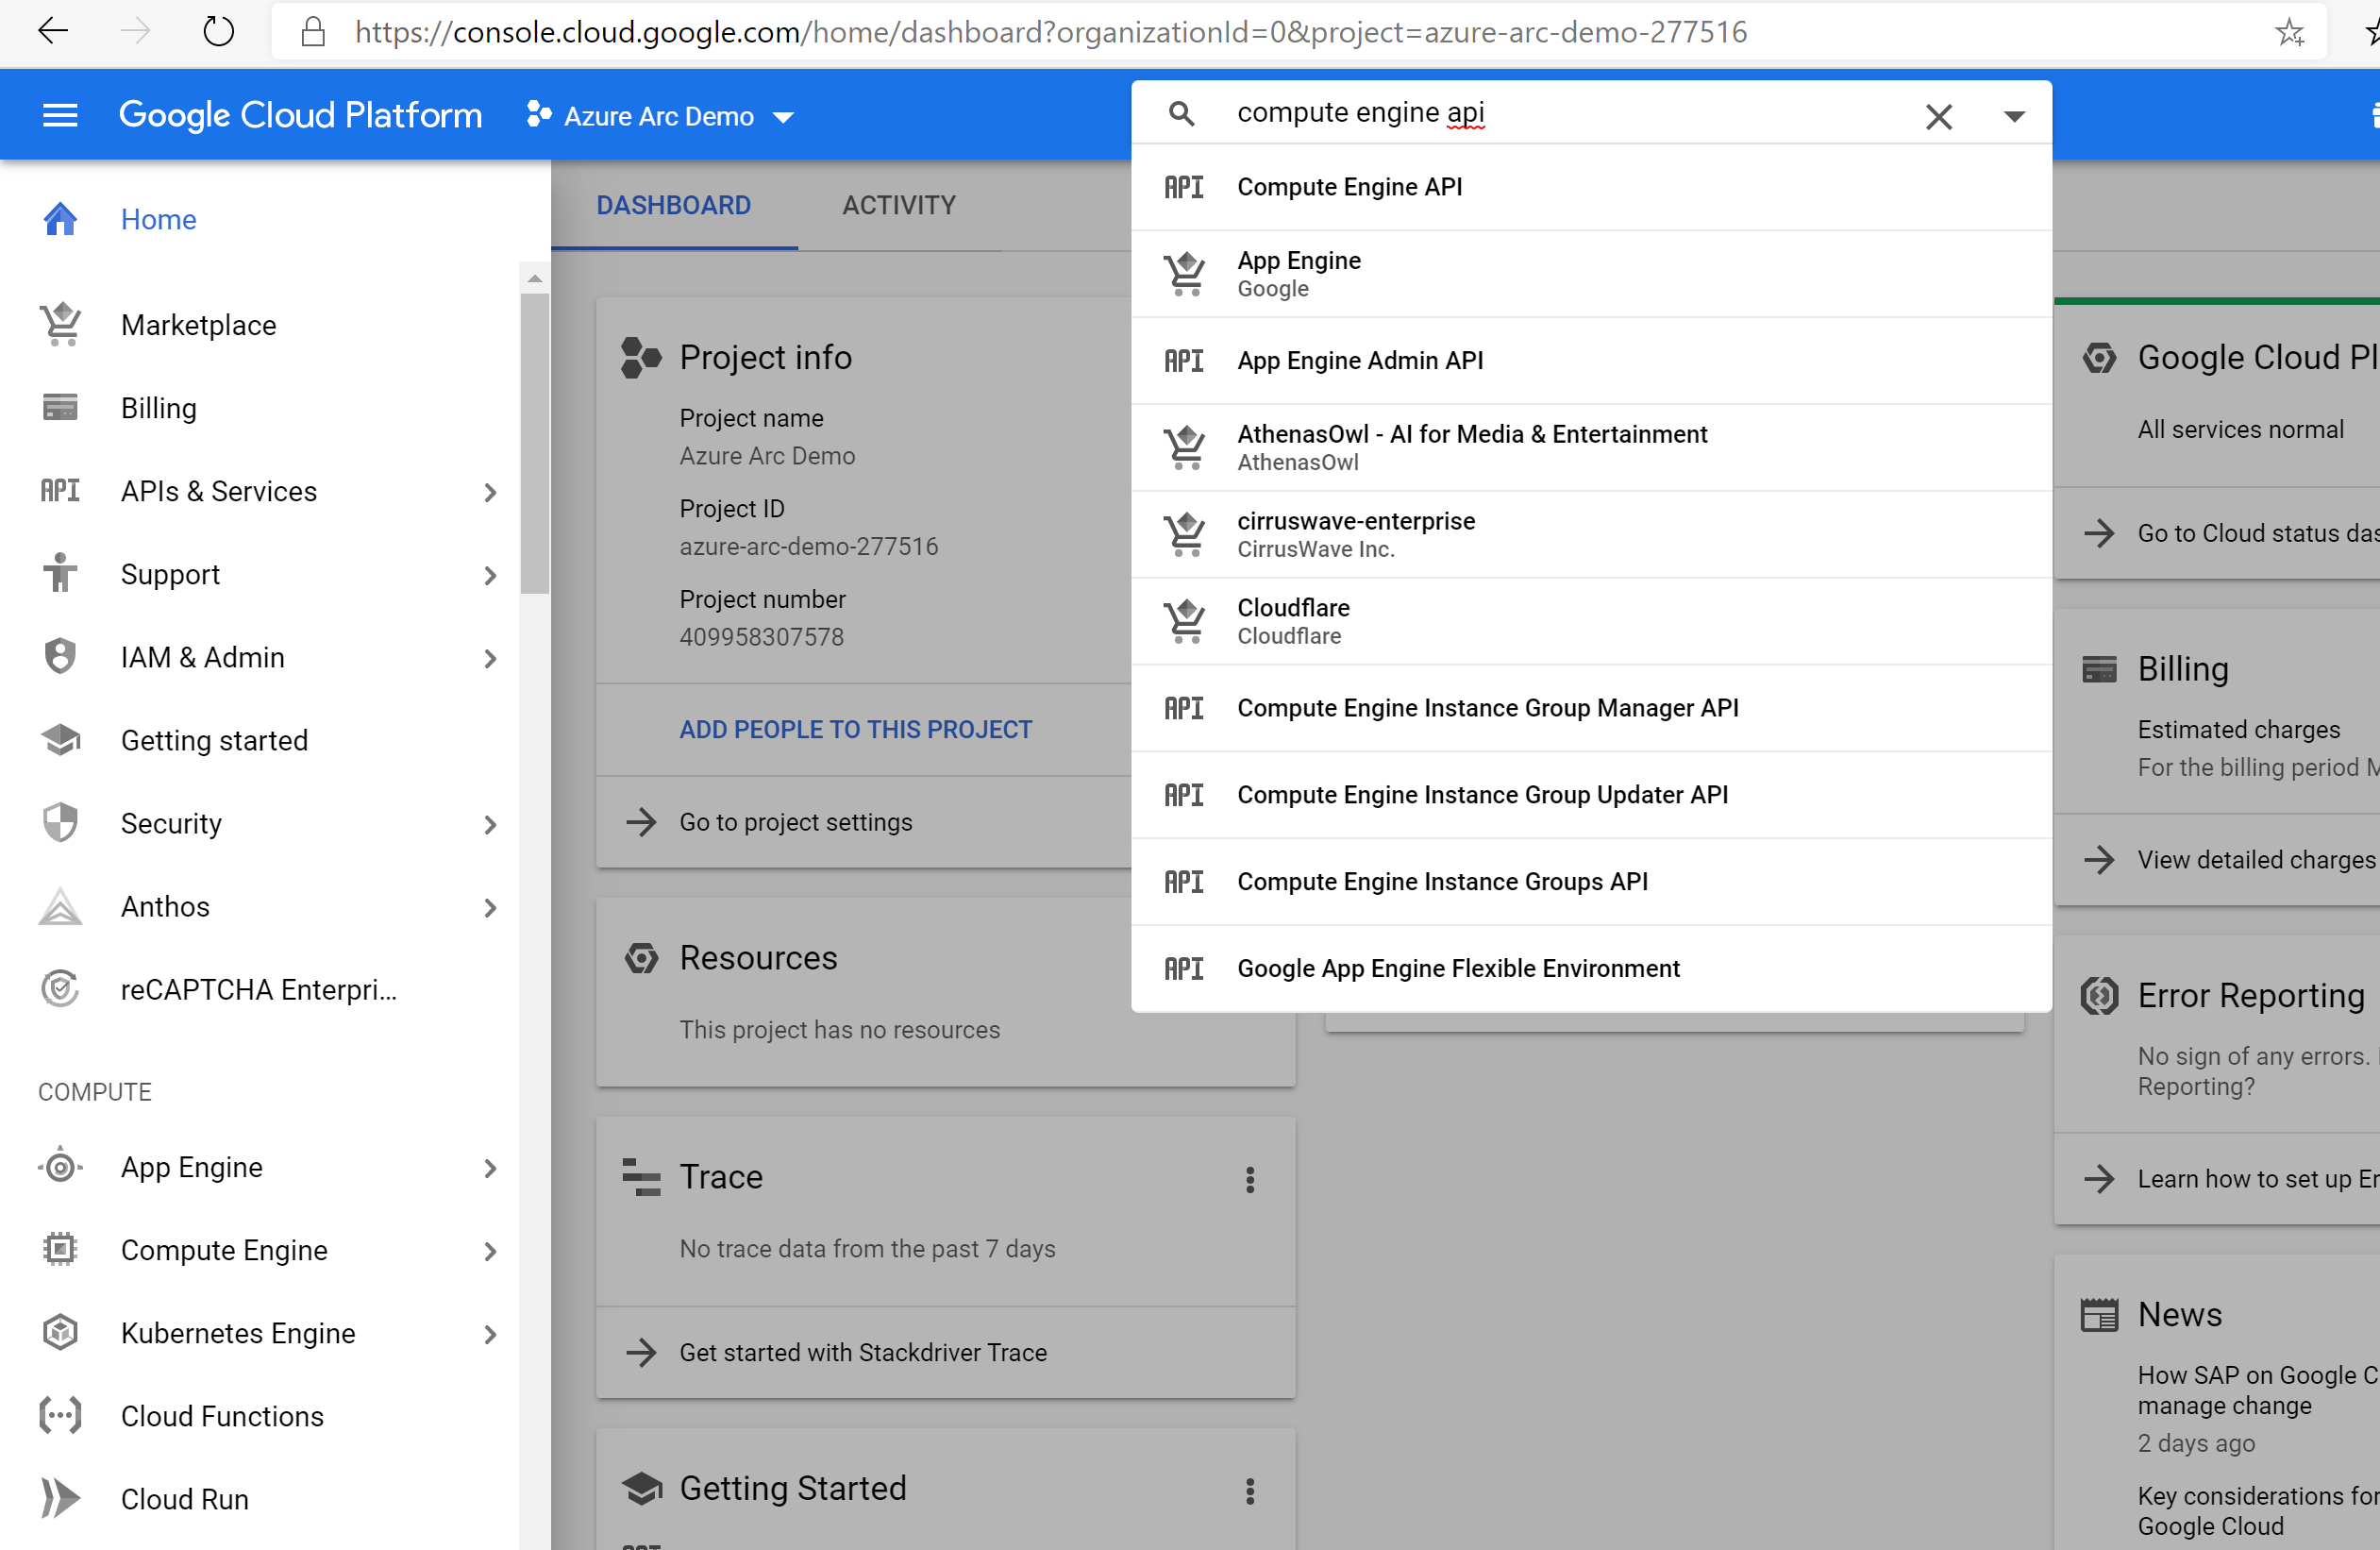The height and width of the screenshot is (1550, 2380).
Task: Click the reCAPTCHA Enterprise icon
Action: point(60,989)
